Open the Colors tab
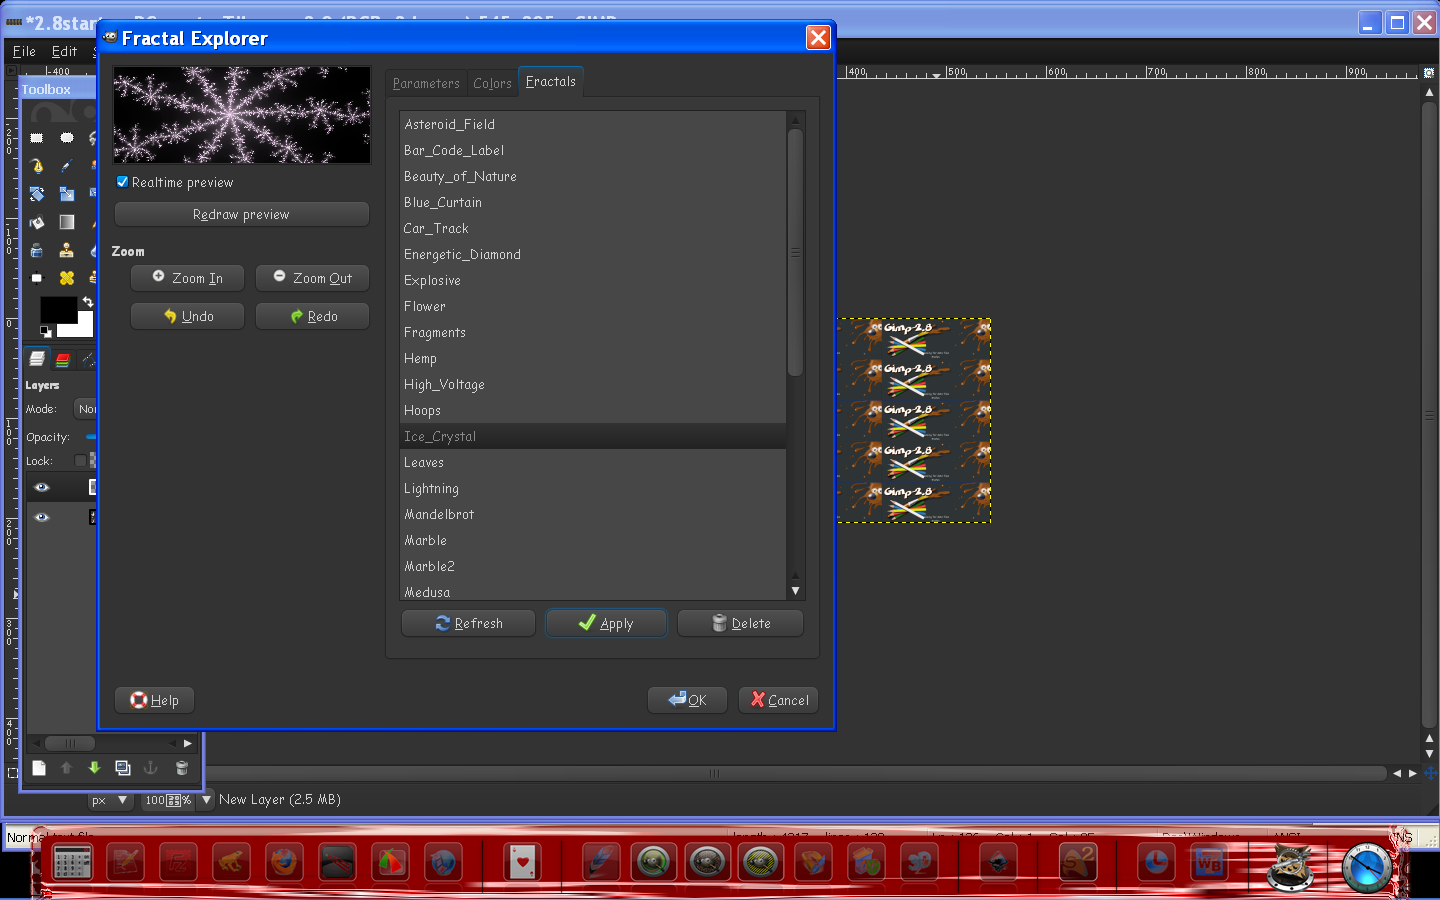1440x900 pixels. pyautogui.click(x=492, y=83)
